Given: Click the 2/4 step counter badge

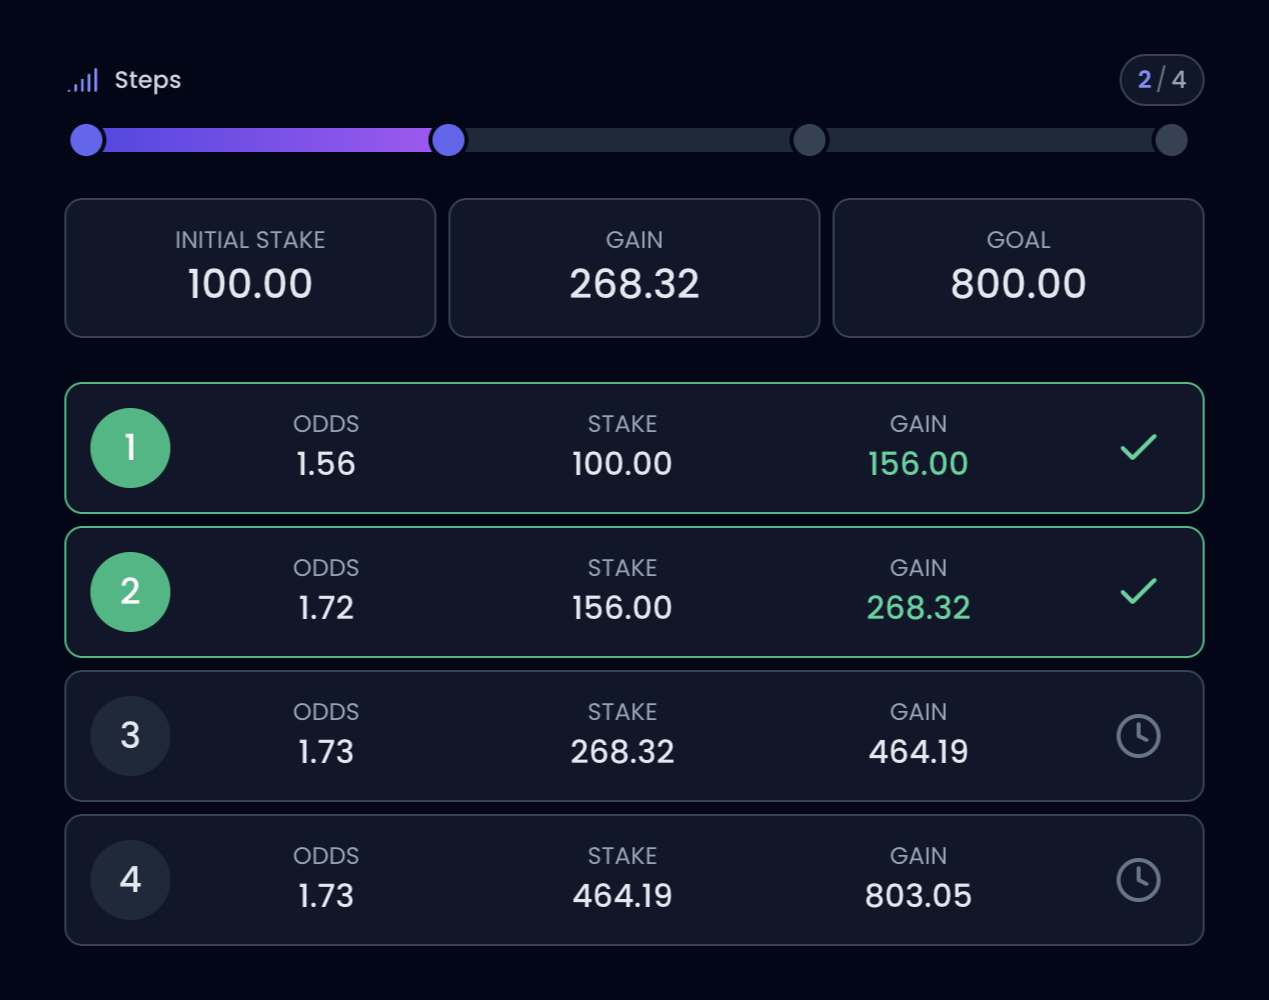Looking at the screenshot, I should click(x=1161, y=80).
